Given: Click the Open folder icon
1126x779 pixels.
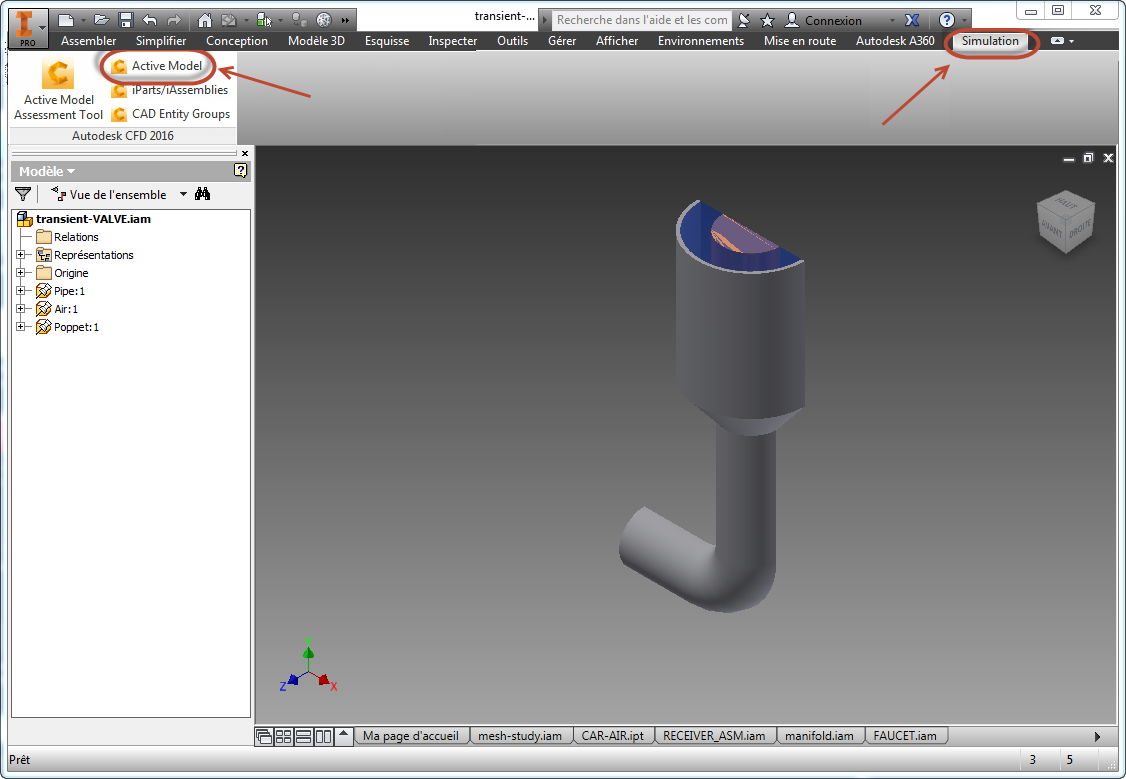Looking at the screenshot, I should pyautogui.click(x=102, y=21).
